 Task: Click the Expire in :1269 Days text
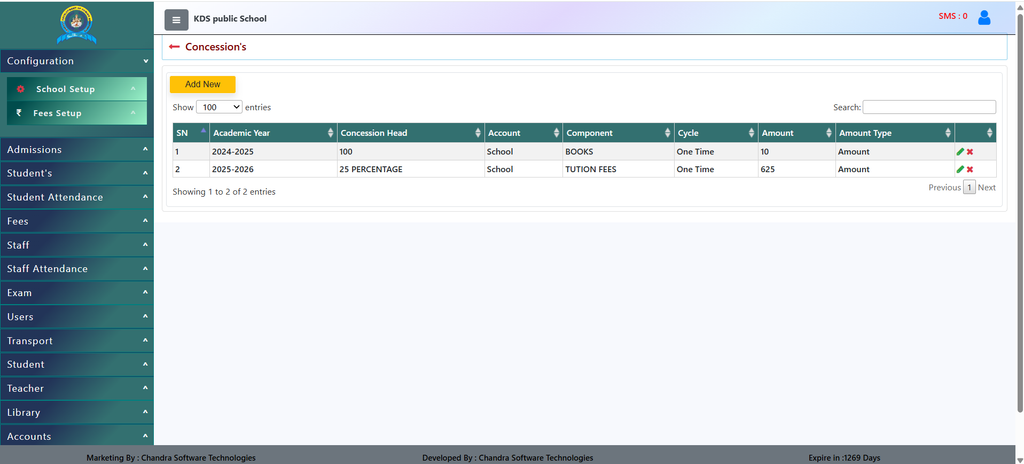pos(844,458)
